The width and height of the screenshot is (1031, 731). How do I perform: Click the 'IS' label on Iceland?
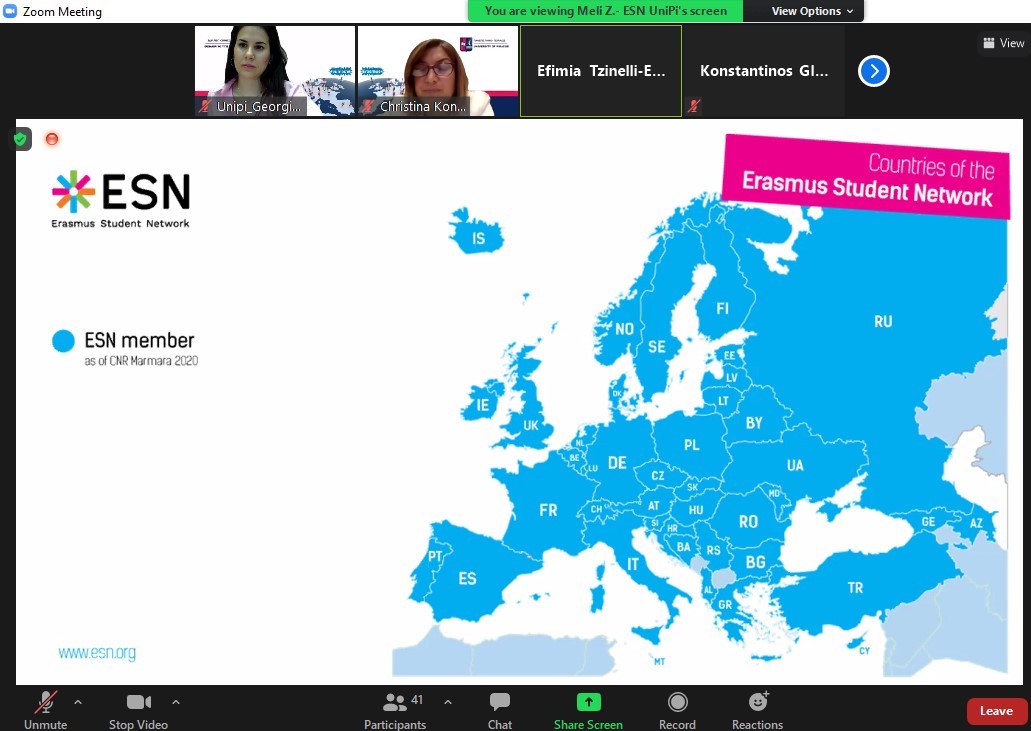coord(479,238)
